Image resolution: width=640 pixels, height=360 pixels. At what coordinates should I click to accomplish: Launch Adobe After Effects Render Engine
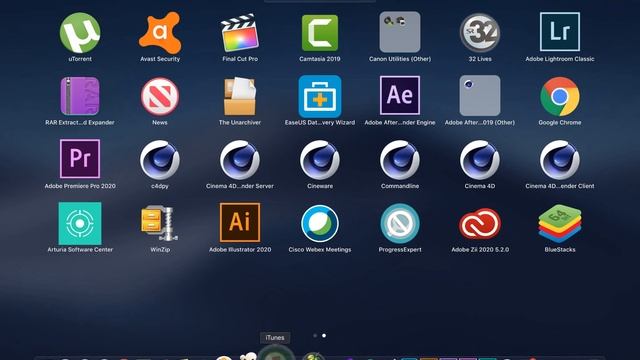(x=400, y=96)
